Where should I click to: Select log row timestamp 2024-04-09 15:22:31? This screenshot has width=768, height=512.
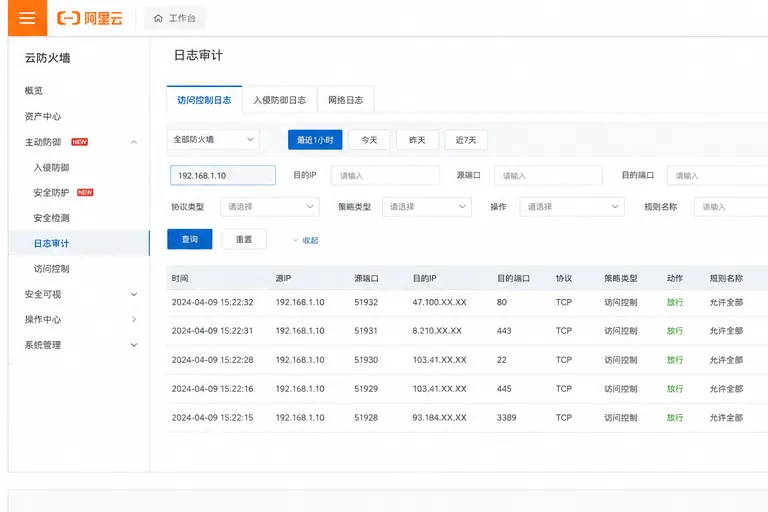(213, 331)
